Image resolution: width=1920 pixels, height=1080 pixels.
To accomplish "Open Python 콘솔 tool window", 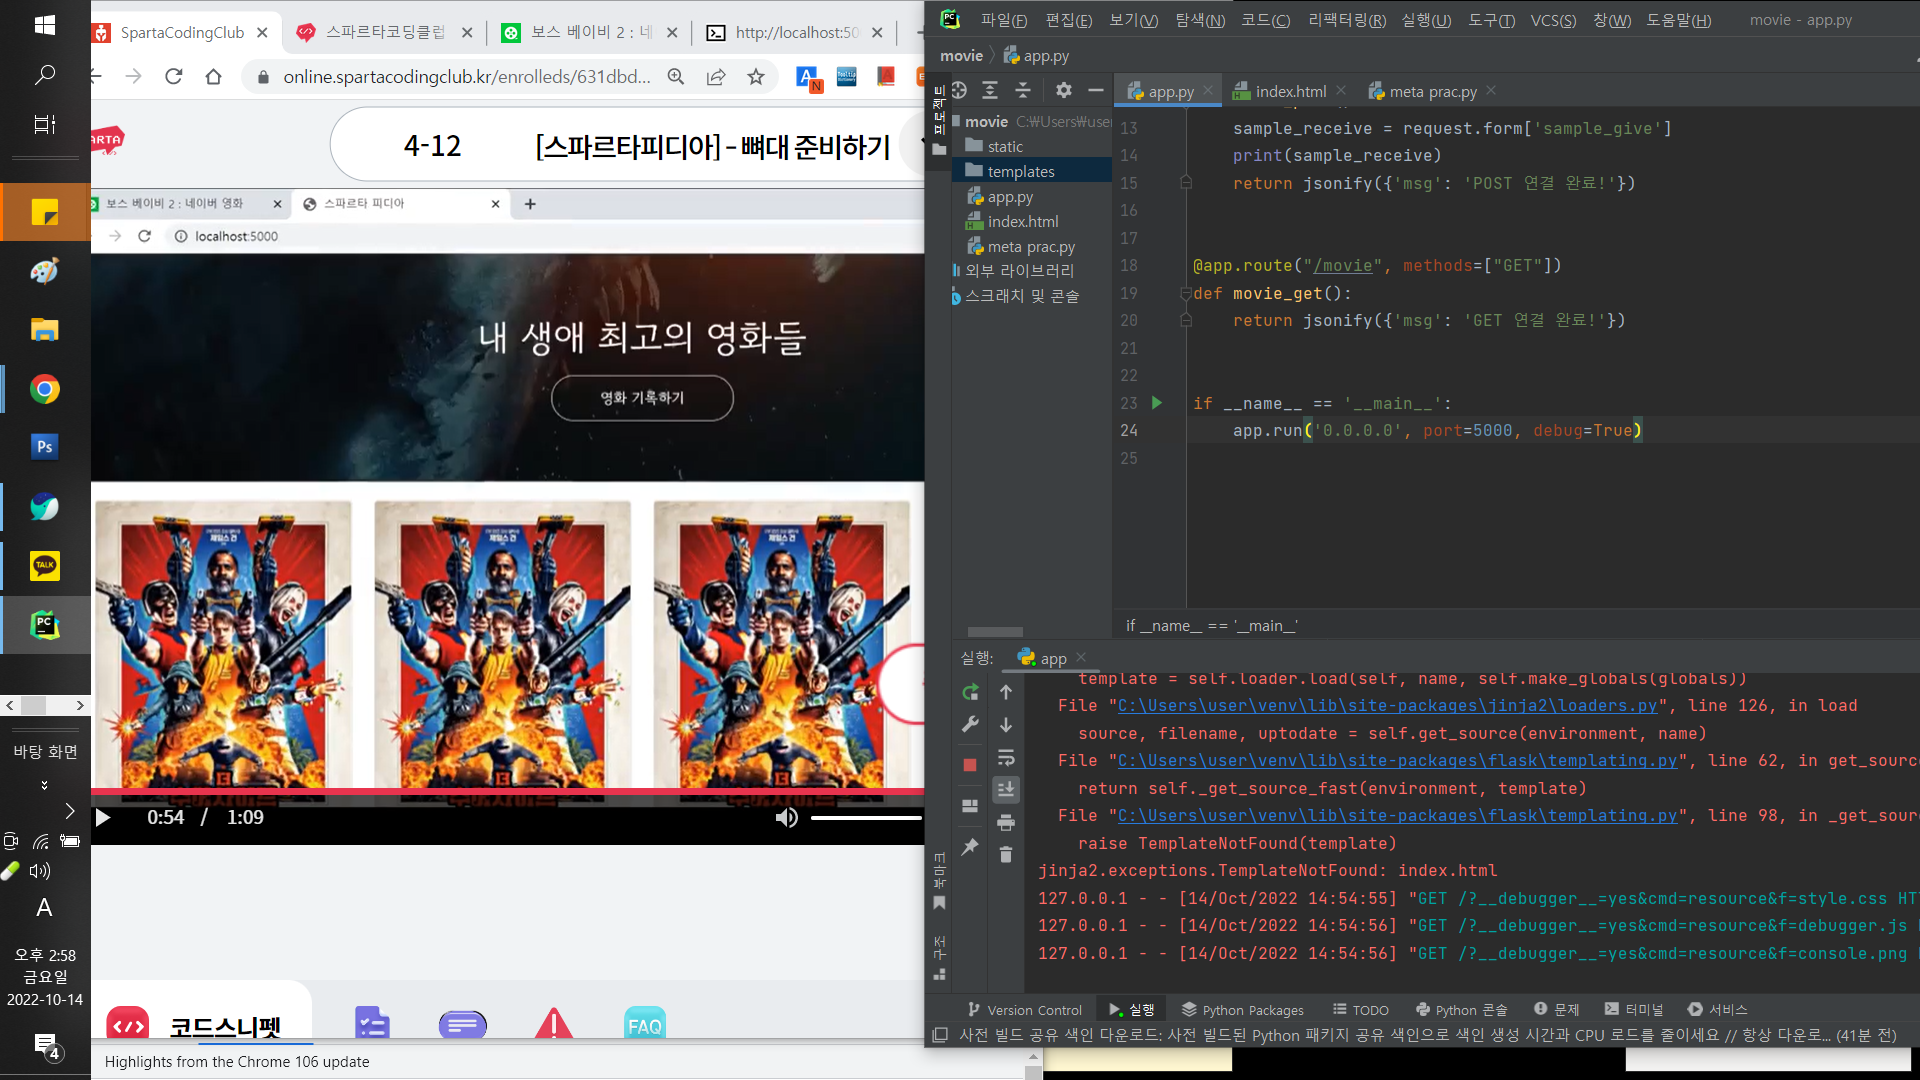I will tap(1462, 1010).
